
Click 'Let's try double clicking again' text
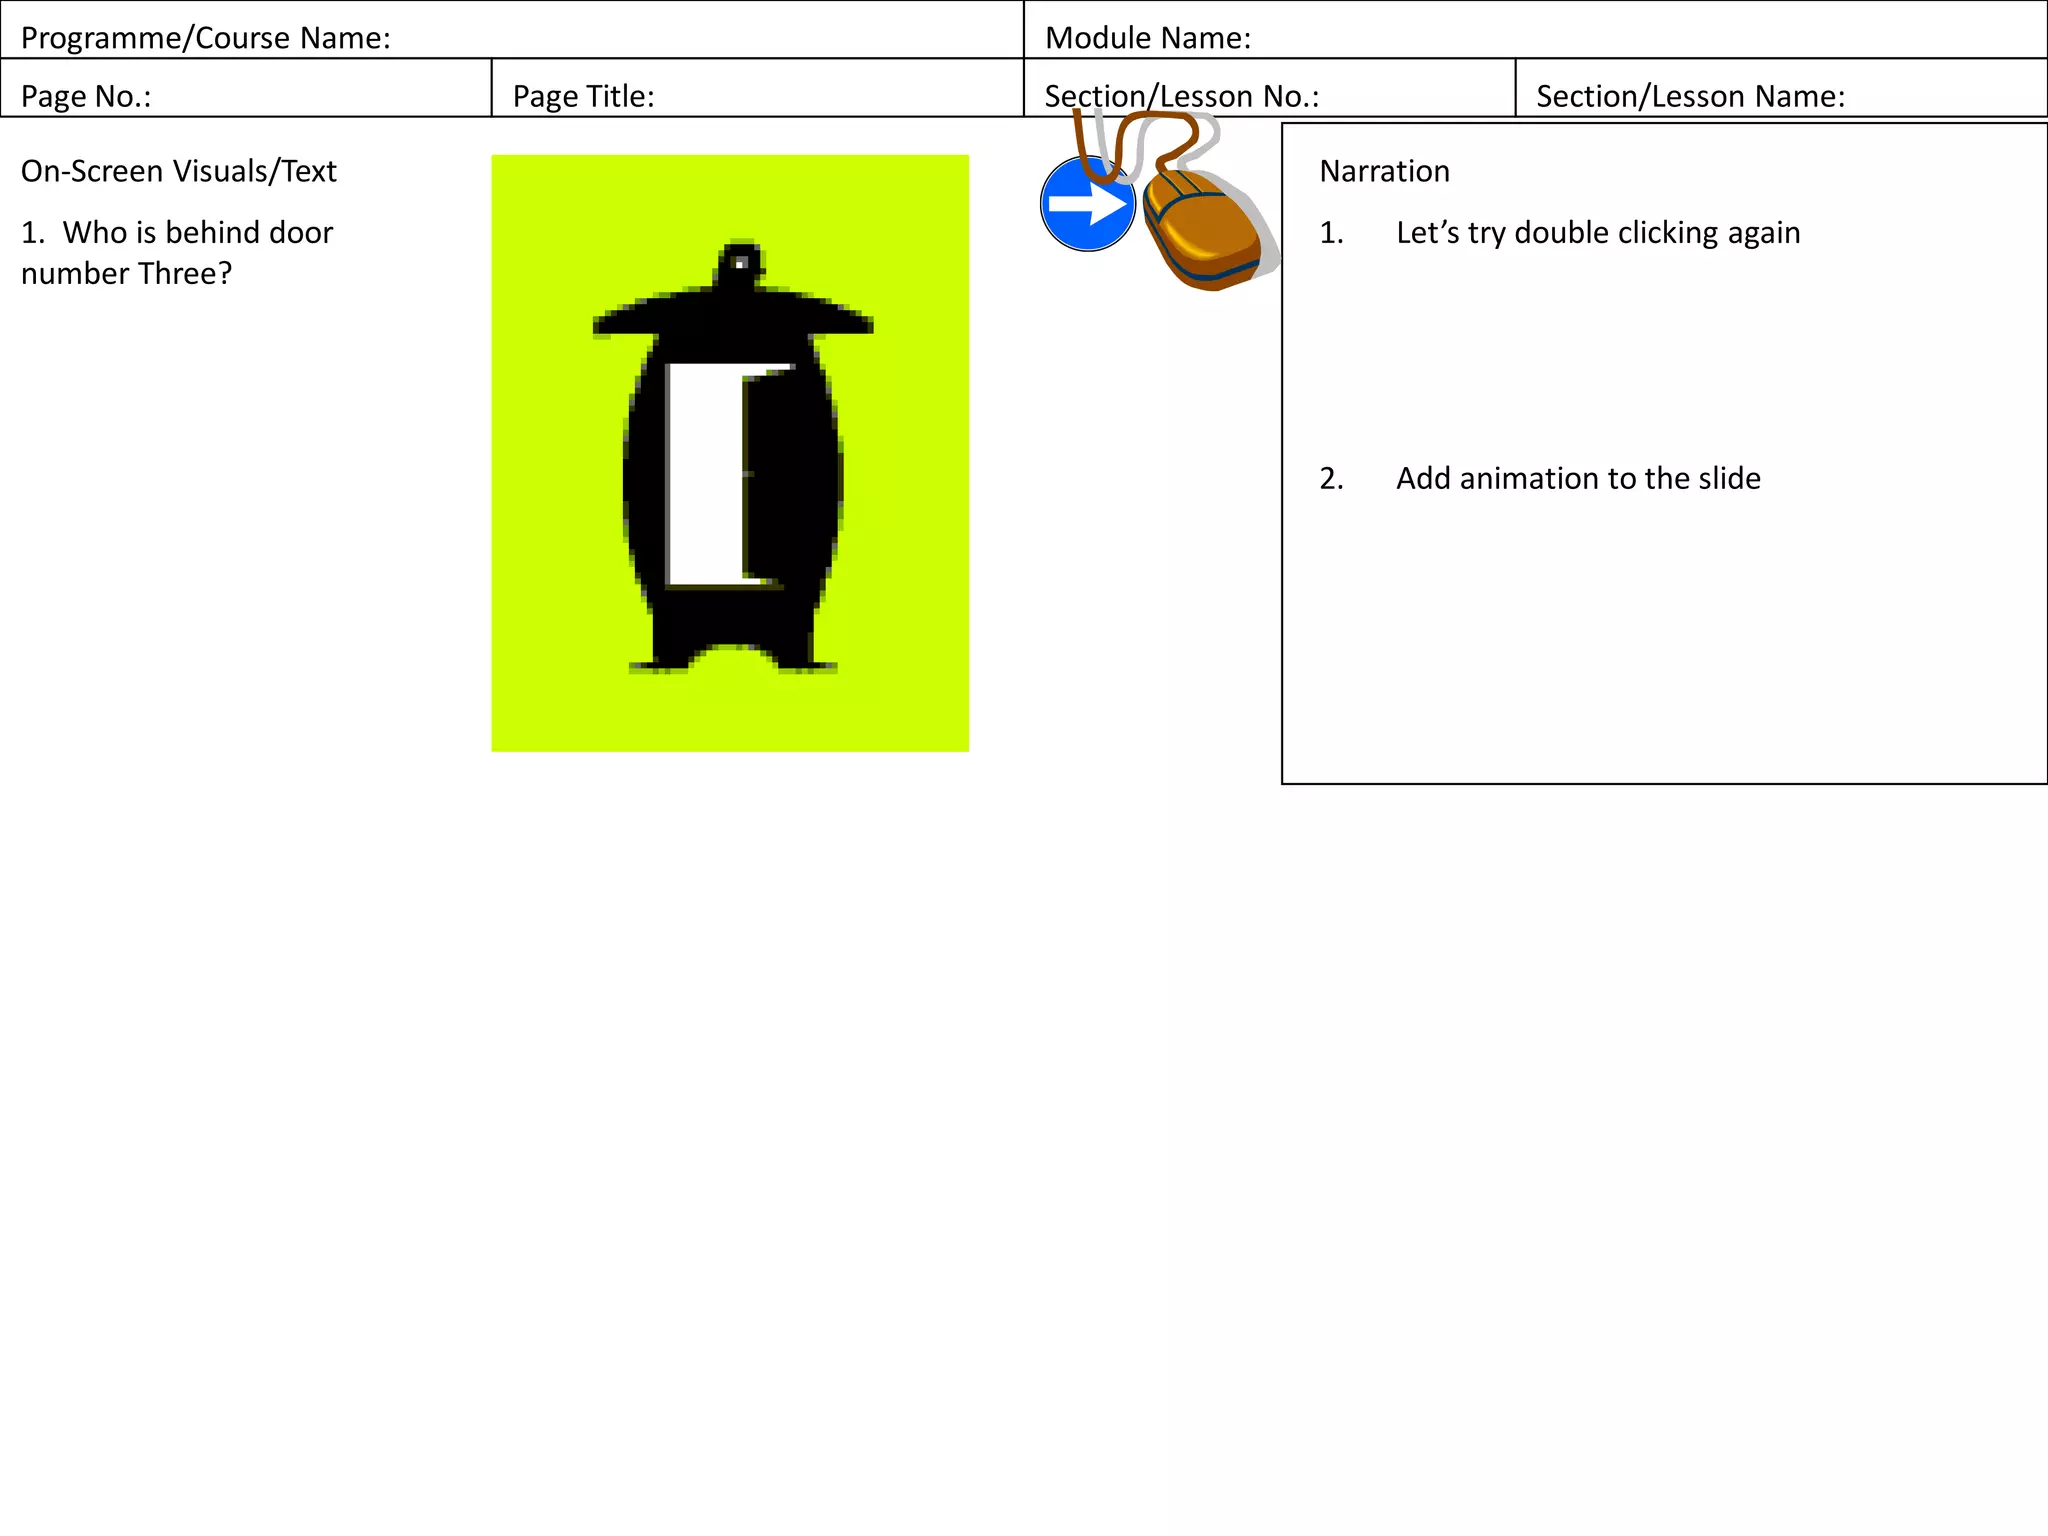[x=1598, y=233]
